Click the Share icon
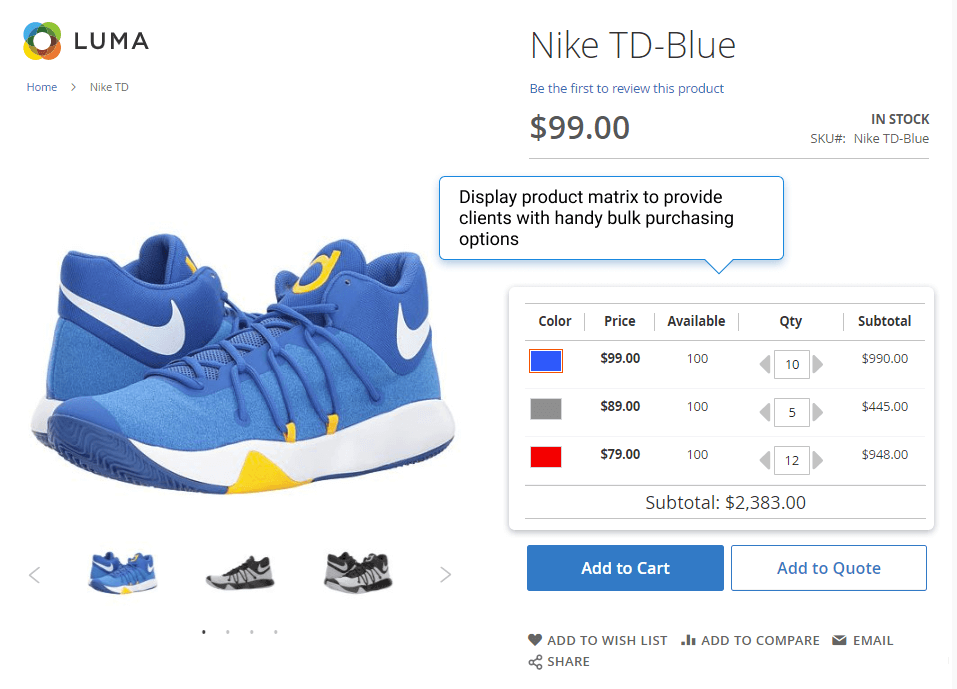 coord(535,662)
